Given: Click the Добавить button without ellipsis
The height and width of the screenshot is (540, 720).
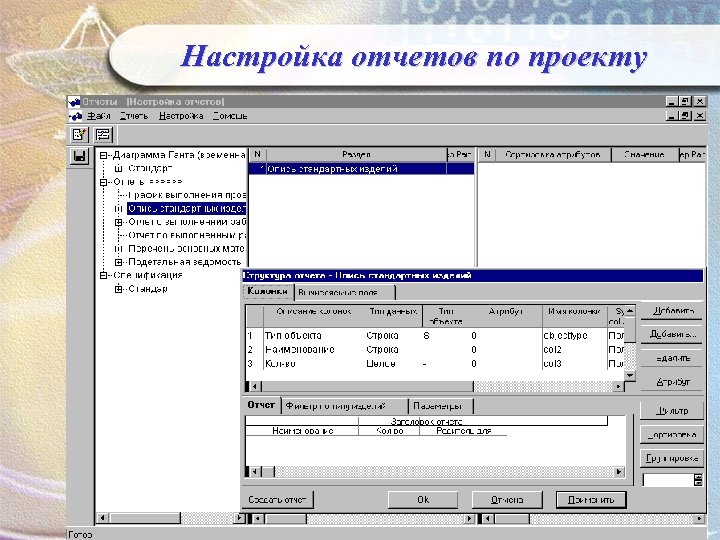Looking at the screenshot, I should click(x=672, y=311).
